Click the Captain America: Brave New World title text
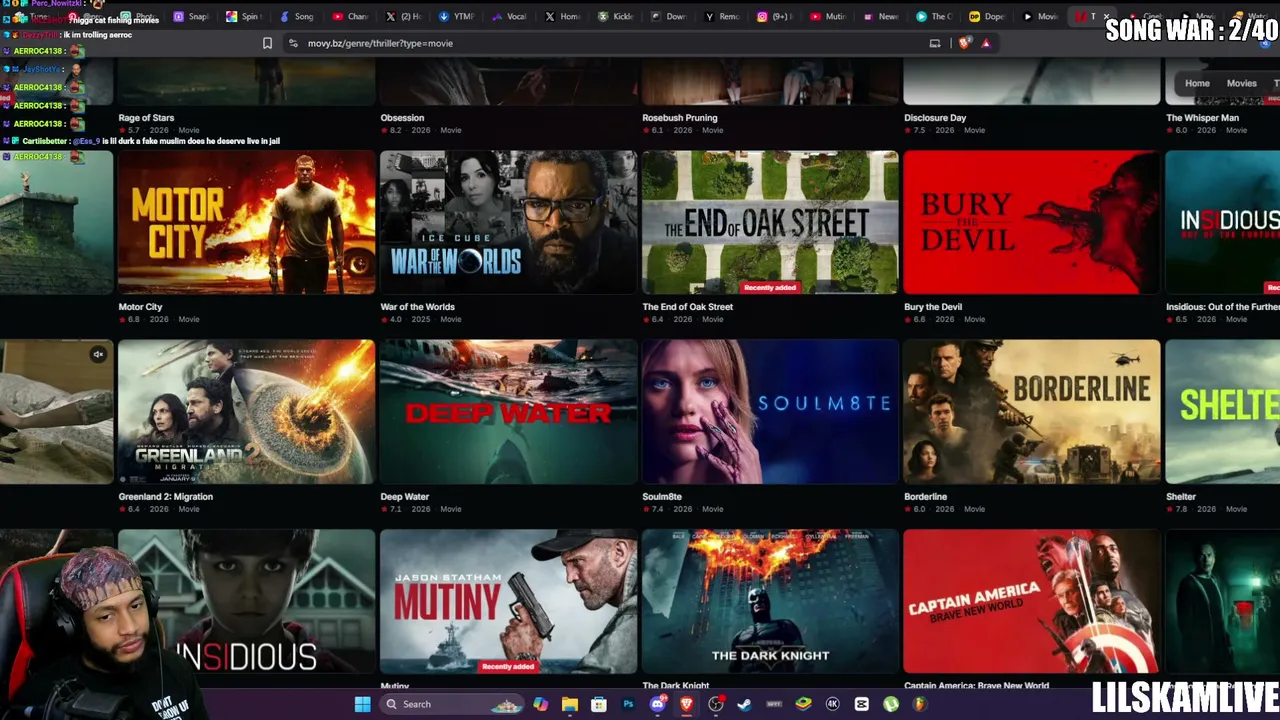 coord(977,686)
